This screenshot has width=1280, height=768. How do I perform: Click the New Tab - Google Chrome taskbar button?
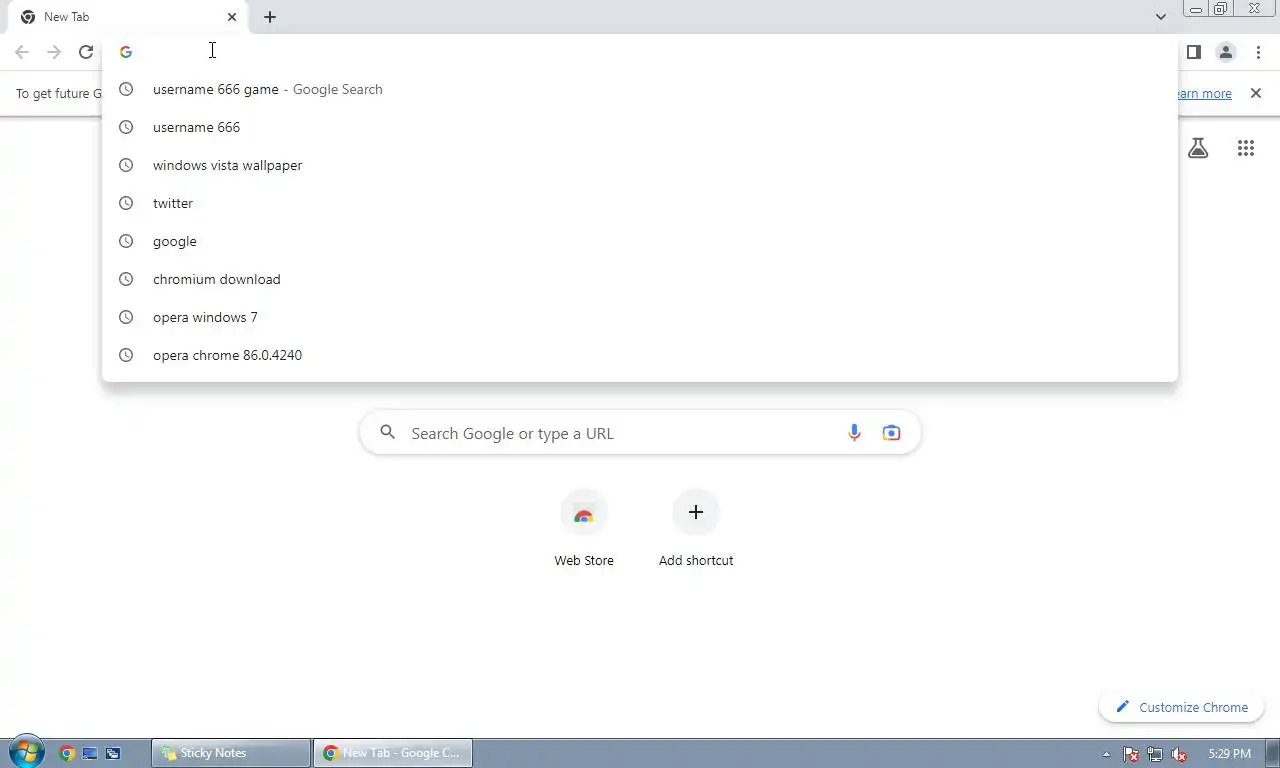click(x=393, y=753)
